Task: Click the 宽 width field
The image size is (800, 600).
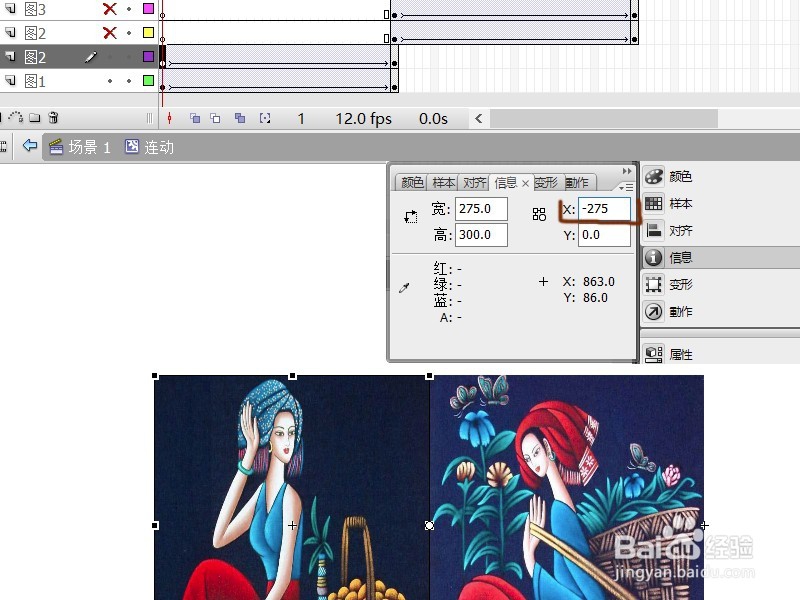Action: (x=481, y=209)
